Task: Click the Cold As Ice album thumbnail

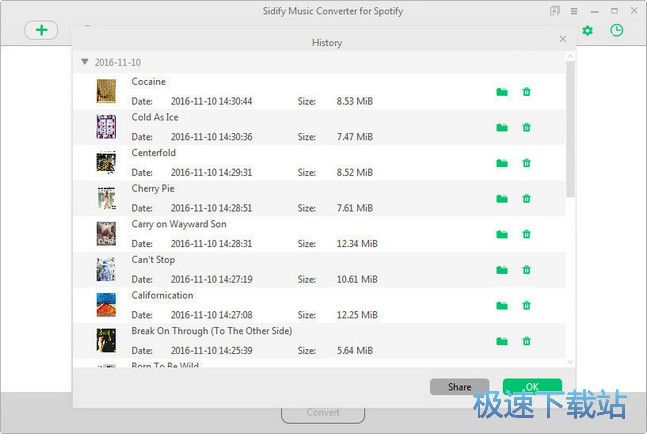Action: point(106,127)
